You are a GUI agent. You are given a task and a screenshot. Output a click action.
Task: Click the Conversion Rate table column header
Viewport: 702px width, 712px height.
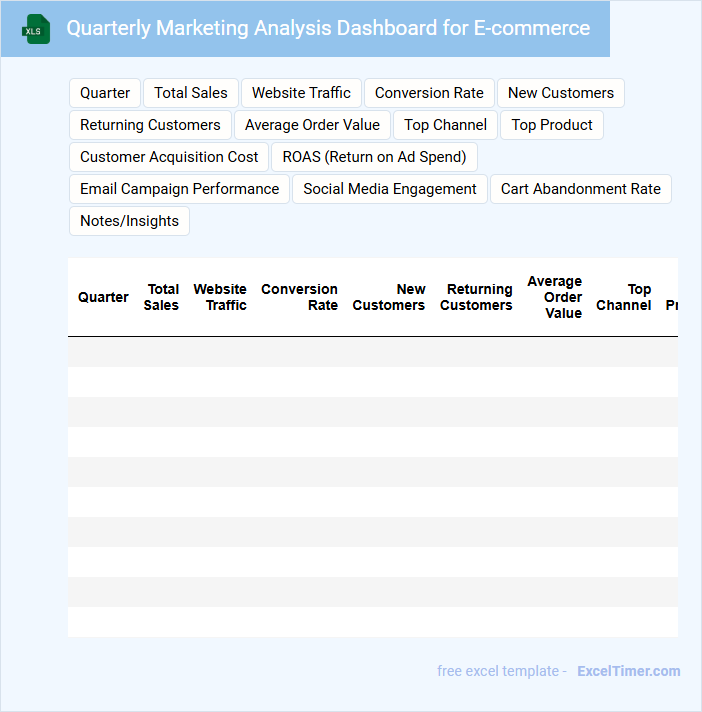point(300,297)
